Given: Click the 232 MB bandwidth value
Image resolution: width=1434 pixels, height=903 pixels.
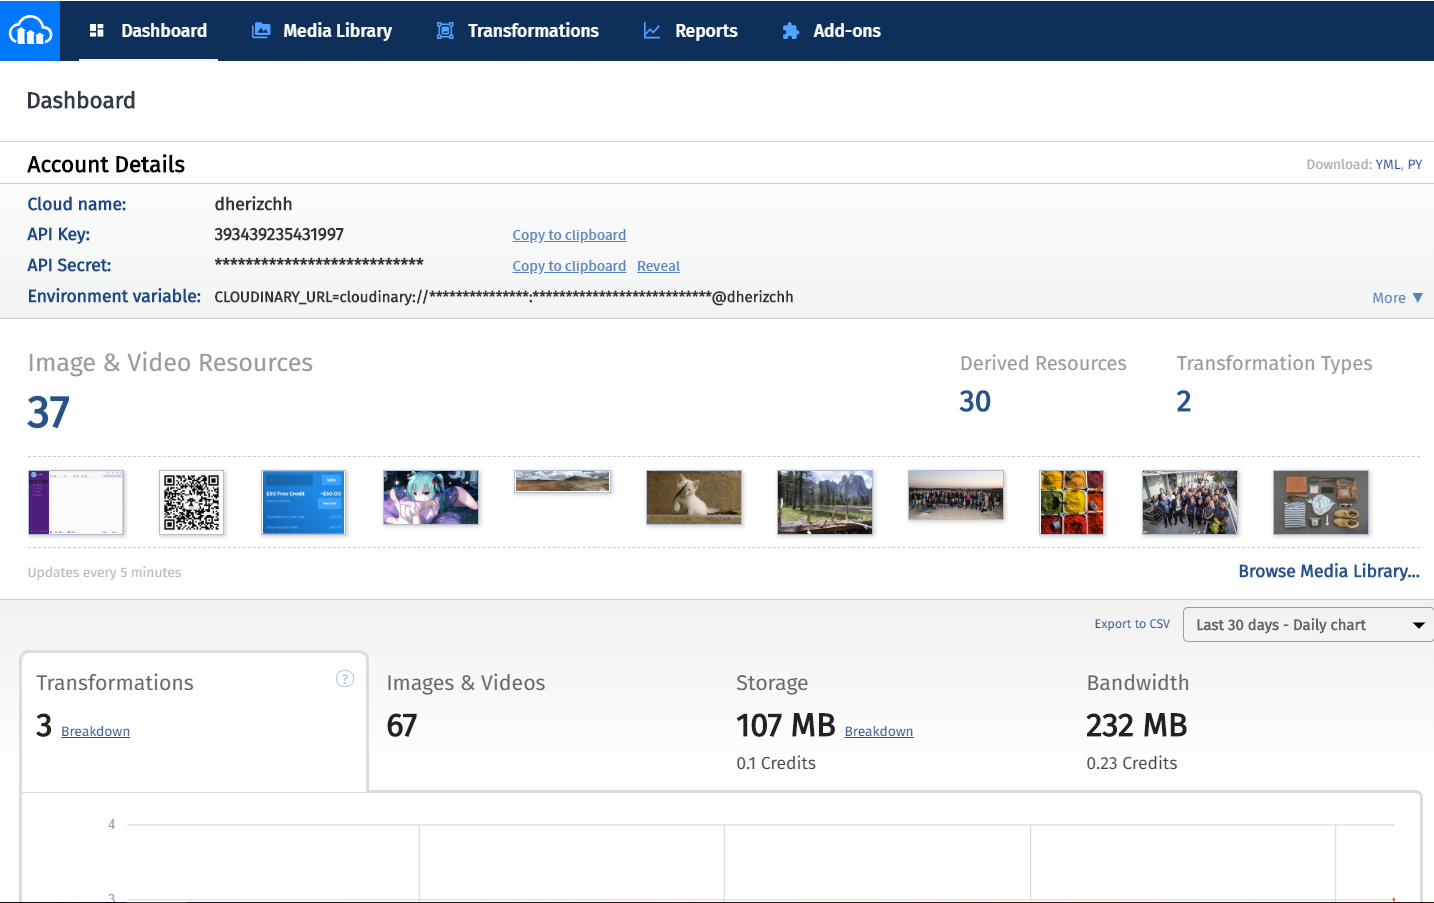Looking at the screenshot, I should point(1137,725).
